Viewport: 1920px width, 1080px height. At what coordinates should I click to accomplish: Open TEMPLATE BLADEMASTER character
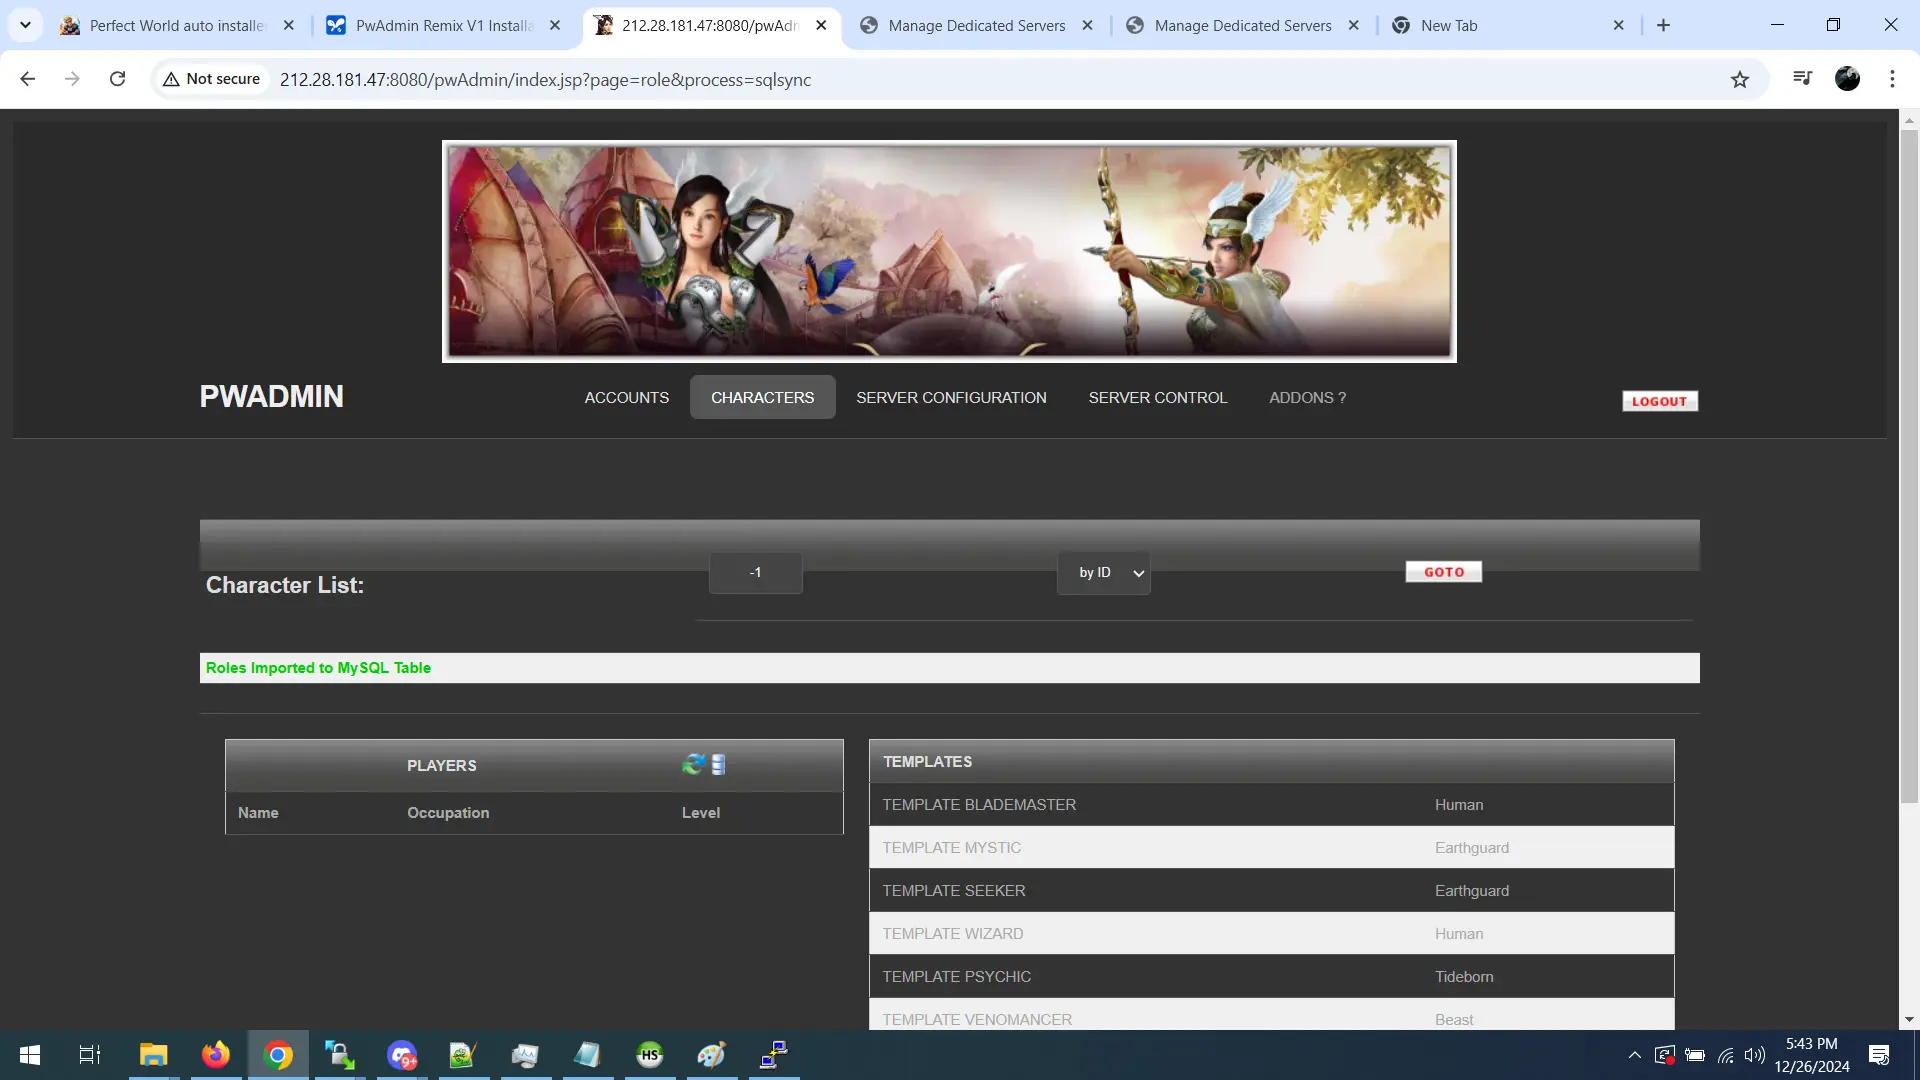click(x=979, y=805)
